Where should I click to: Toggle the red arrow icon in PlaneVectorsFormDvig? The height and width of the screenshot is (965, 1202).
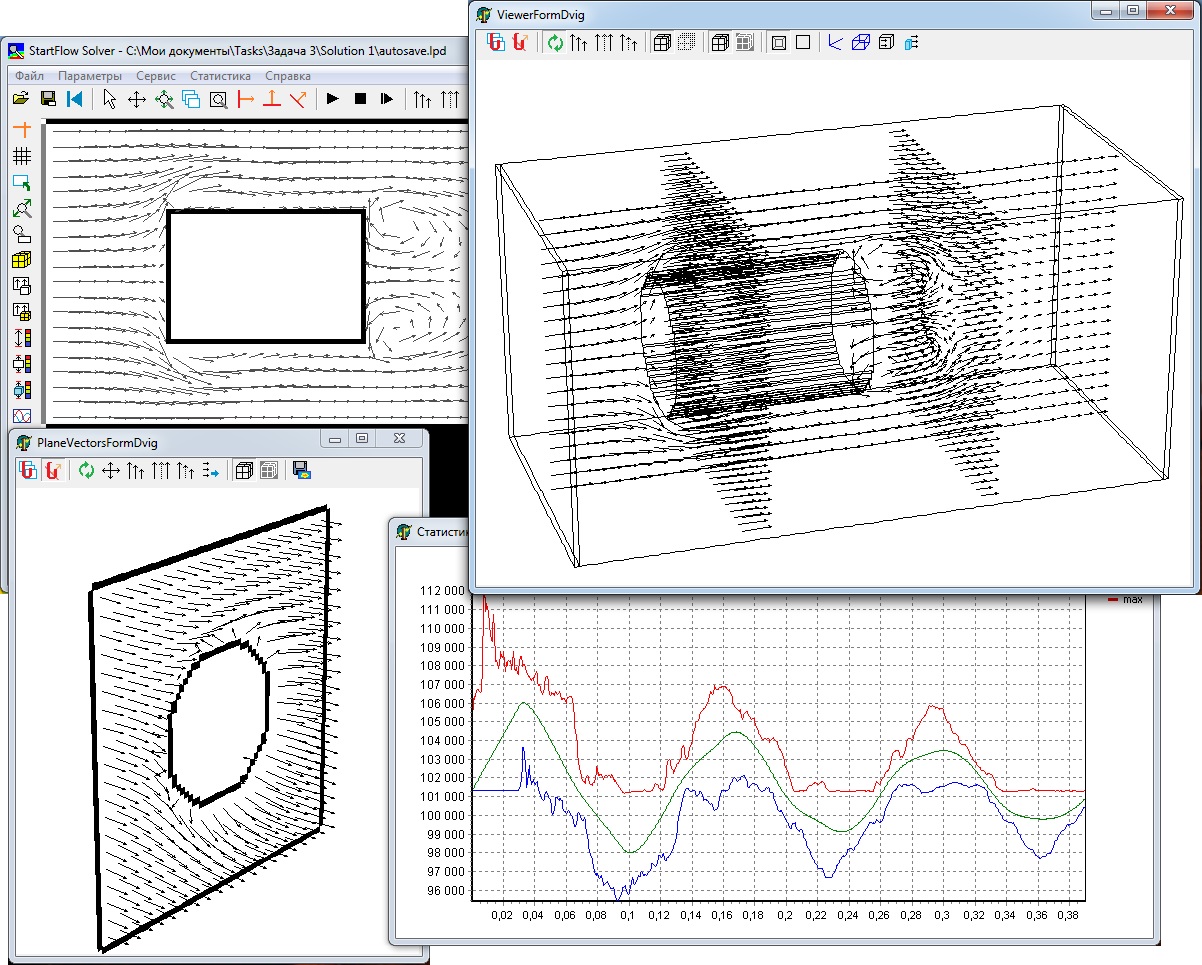pos(55,470)
